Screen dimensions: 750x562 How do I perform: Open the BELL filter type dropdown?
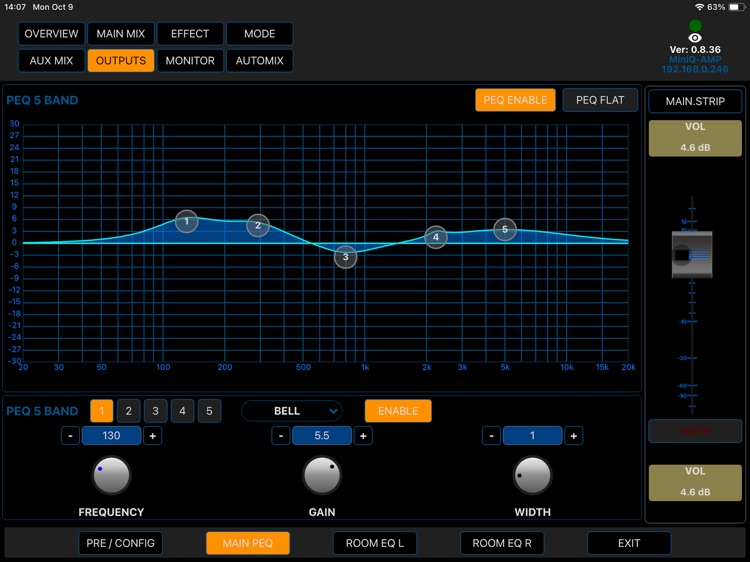click(x=292, y=411)
